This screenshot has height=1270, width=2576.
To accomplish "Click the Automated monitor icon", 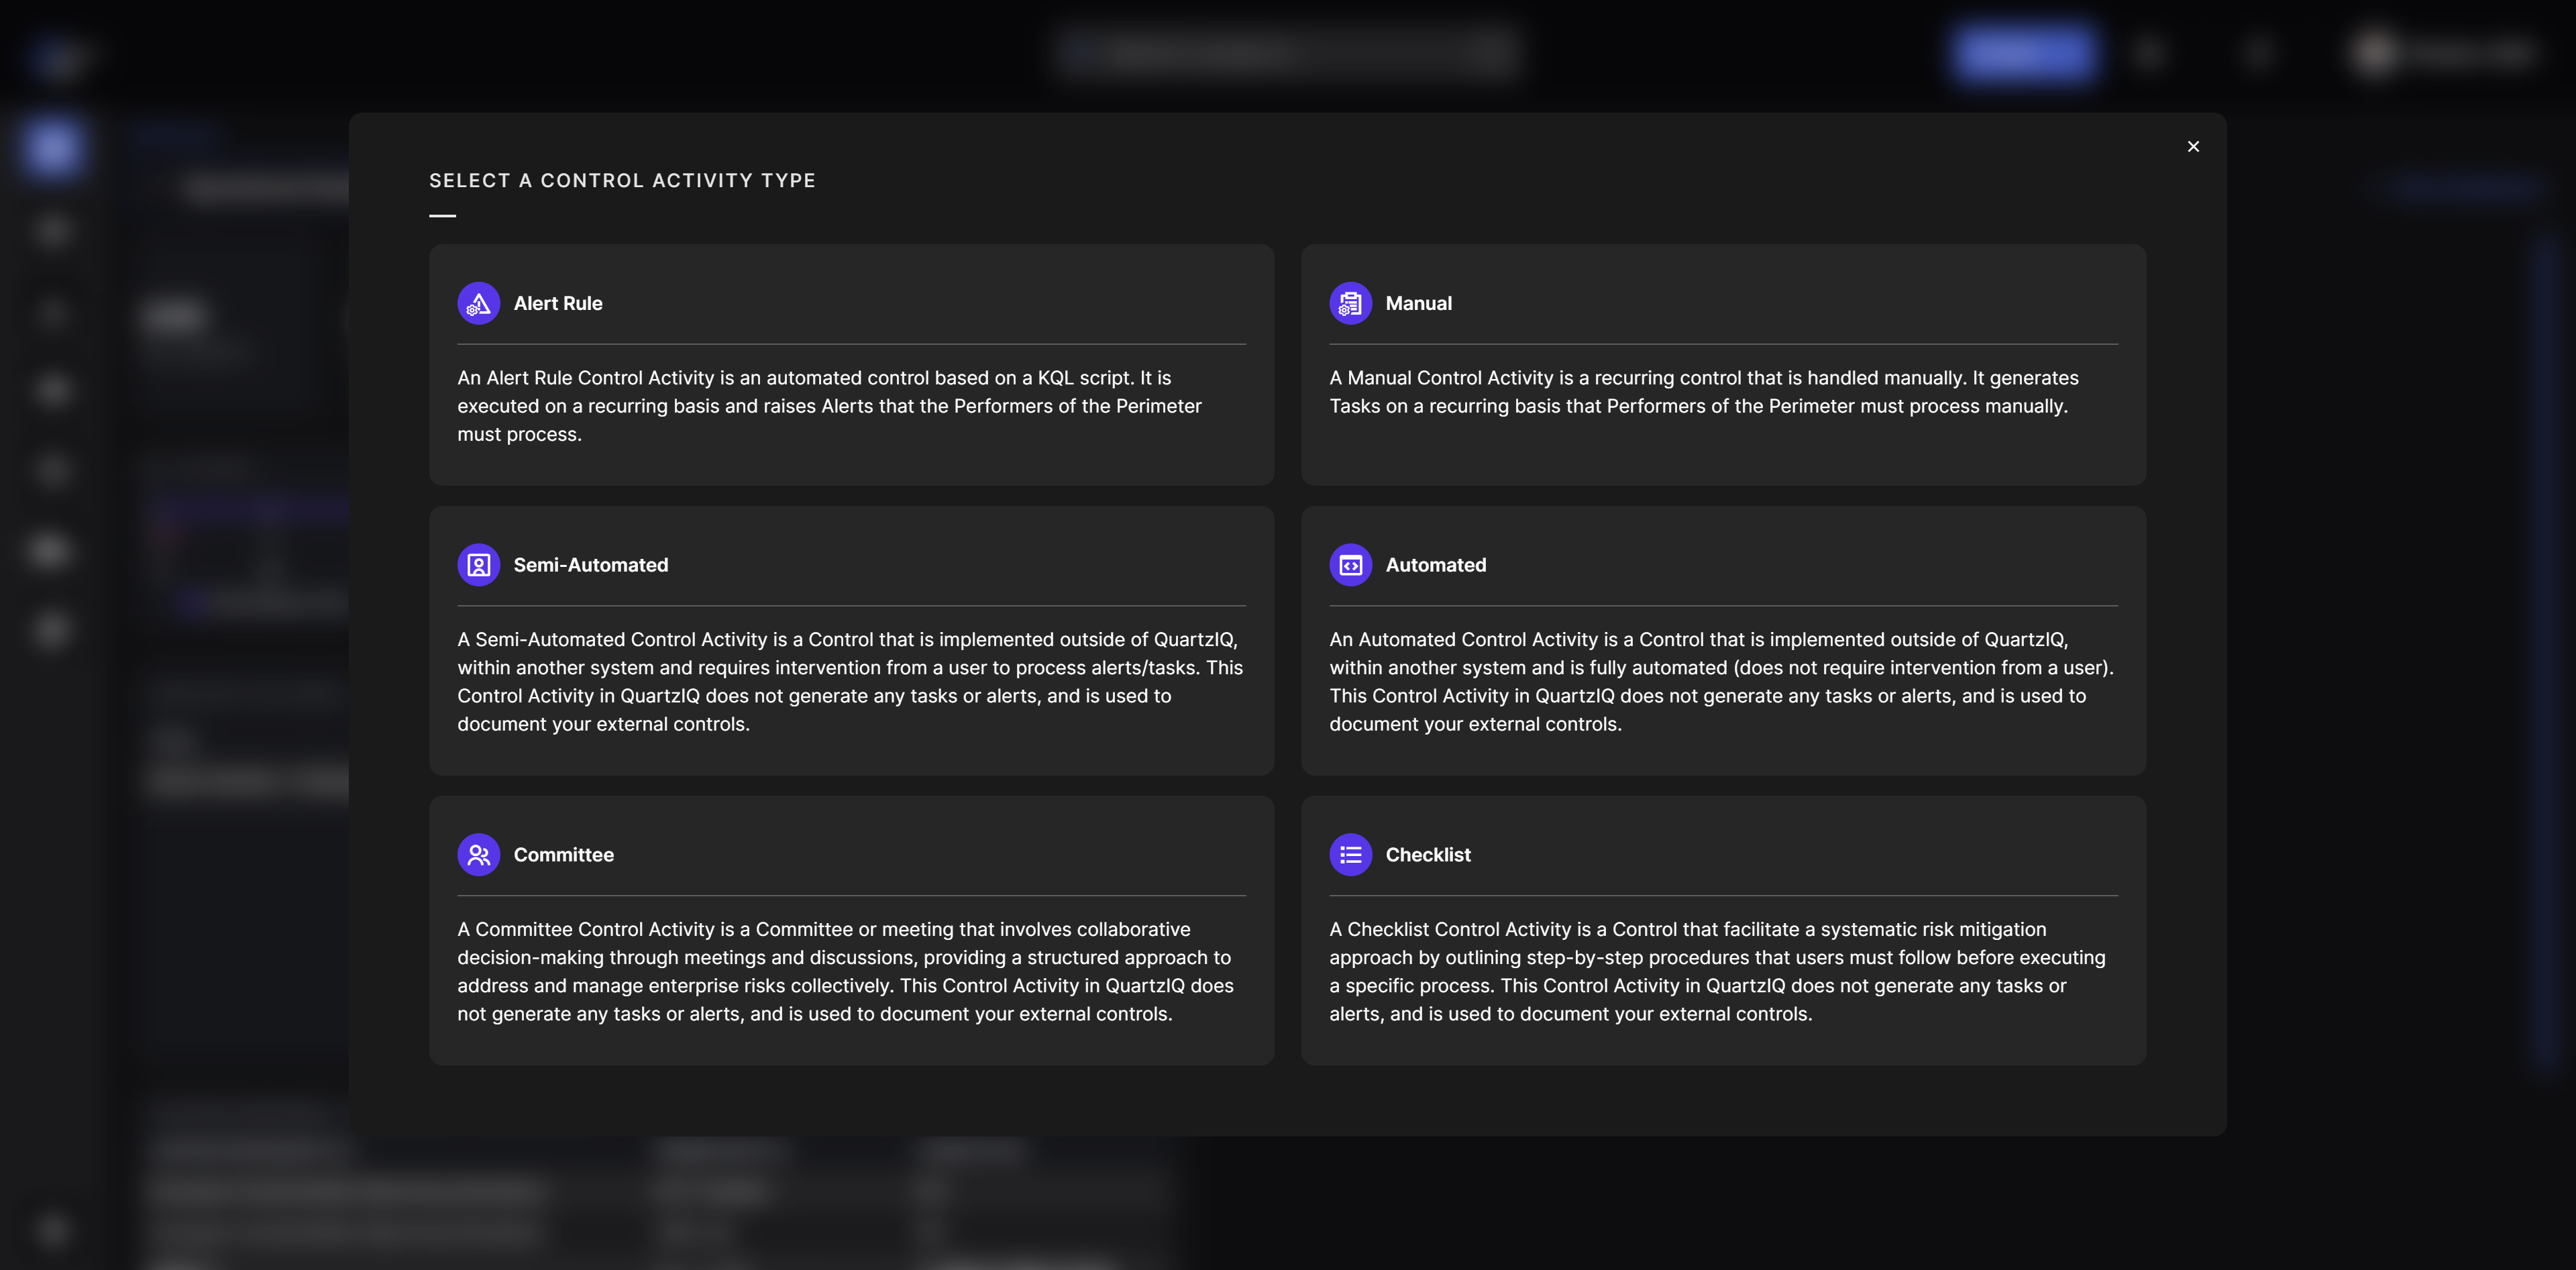I will (1350, 564).
